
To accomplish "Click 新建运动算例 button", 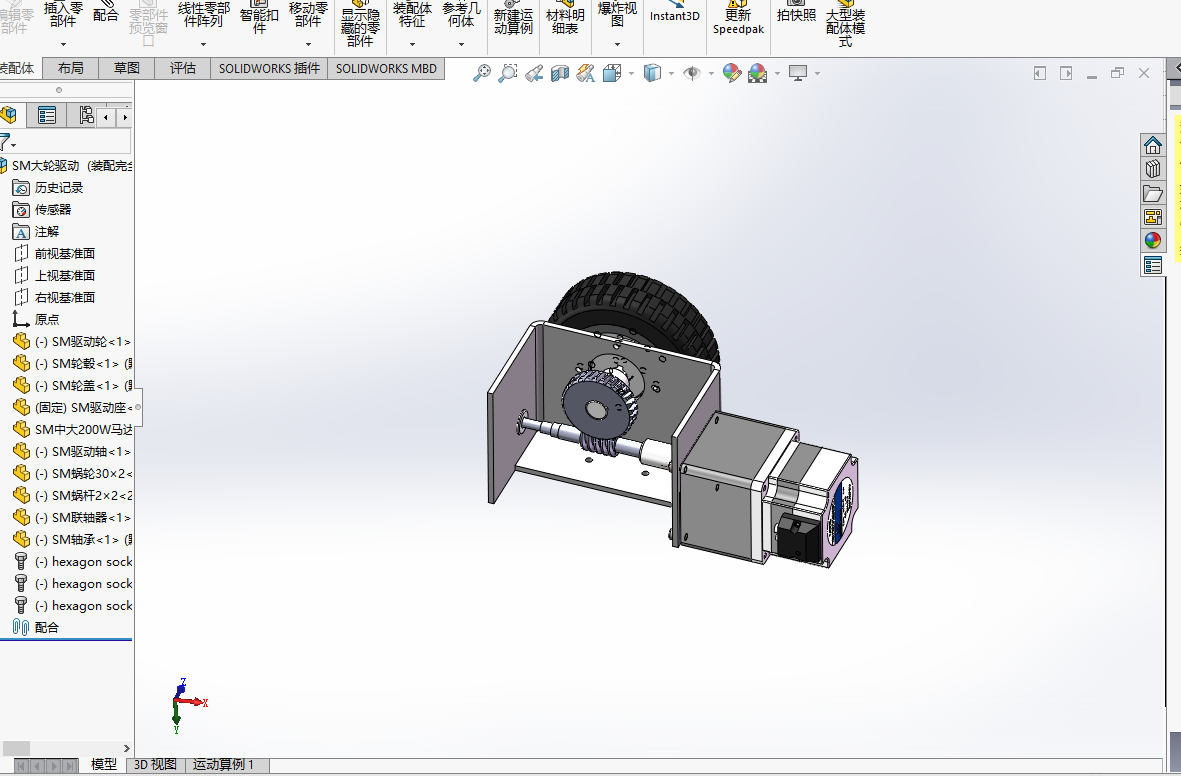I will (514, 18).
